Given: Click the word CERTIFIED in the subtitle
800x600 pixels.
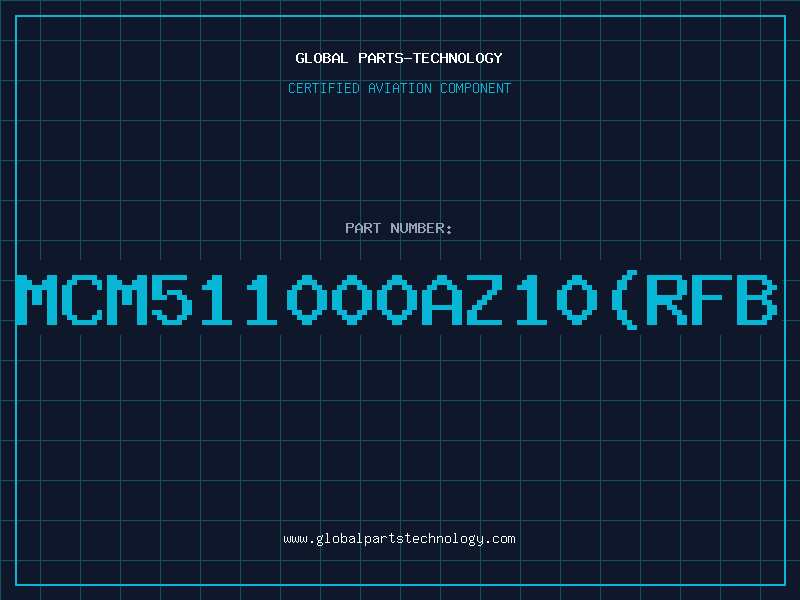Looking at the screenshot, I should pyautogui.click(x=324, y=88).
